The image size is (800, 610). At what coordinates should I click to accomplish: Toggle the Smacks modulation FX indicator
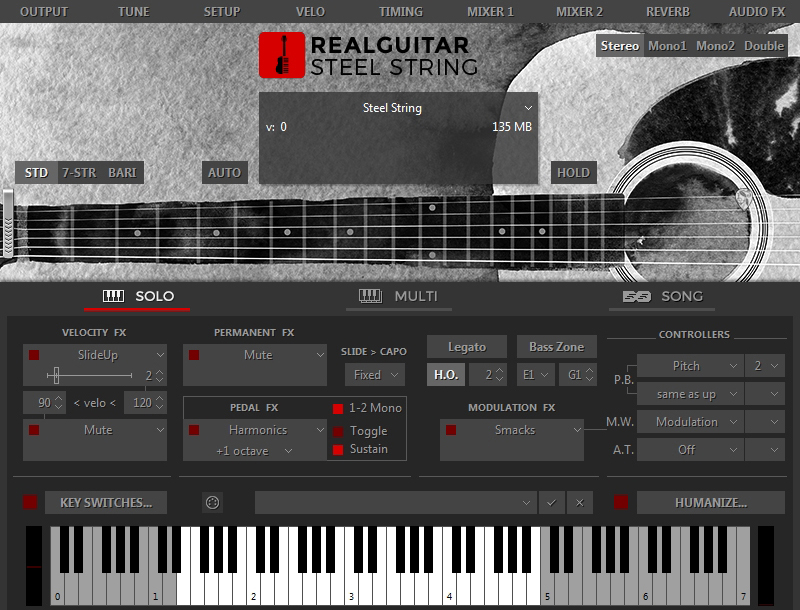tap(451, 430)
